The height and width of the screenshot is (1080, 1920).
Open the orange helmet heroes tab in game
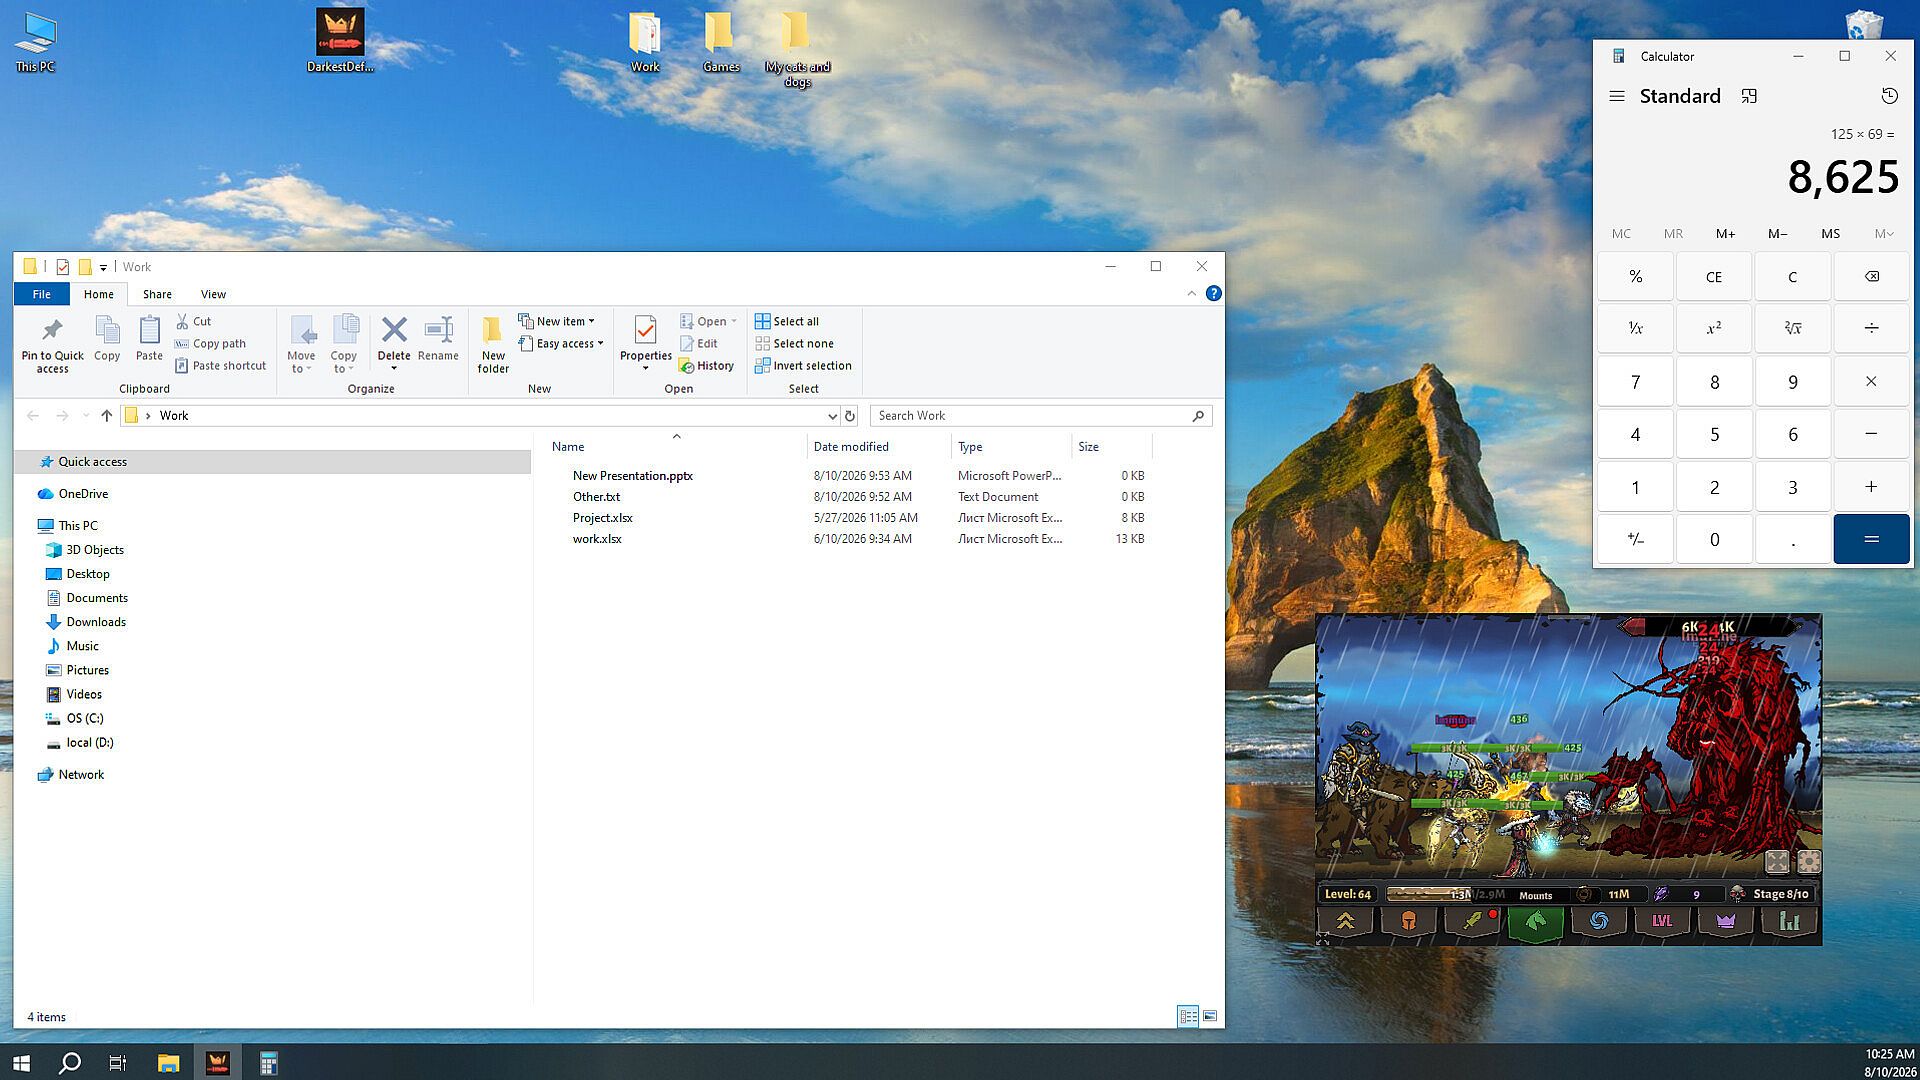1408,921
